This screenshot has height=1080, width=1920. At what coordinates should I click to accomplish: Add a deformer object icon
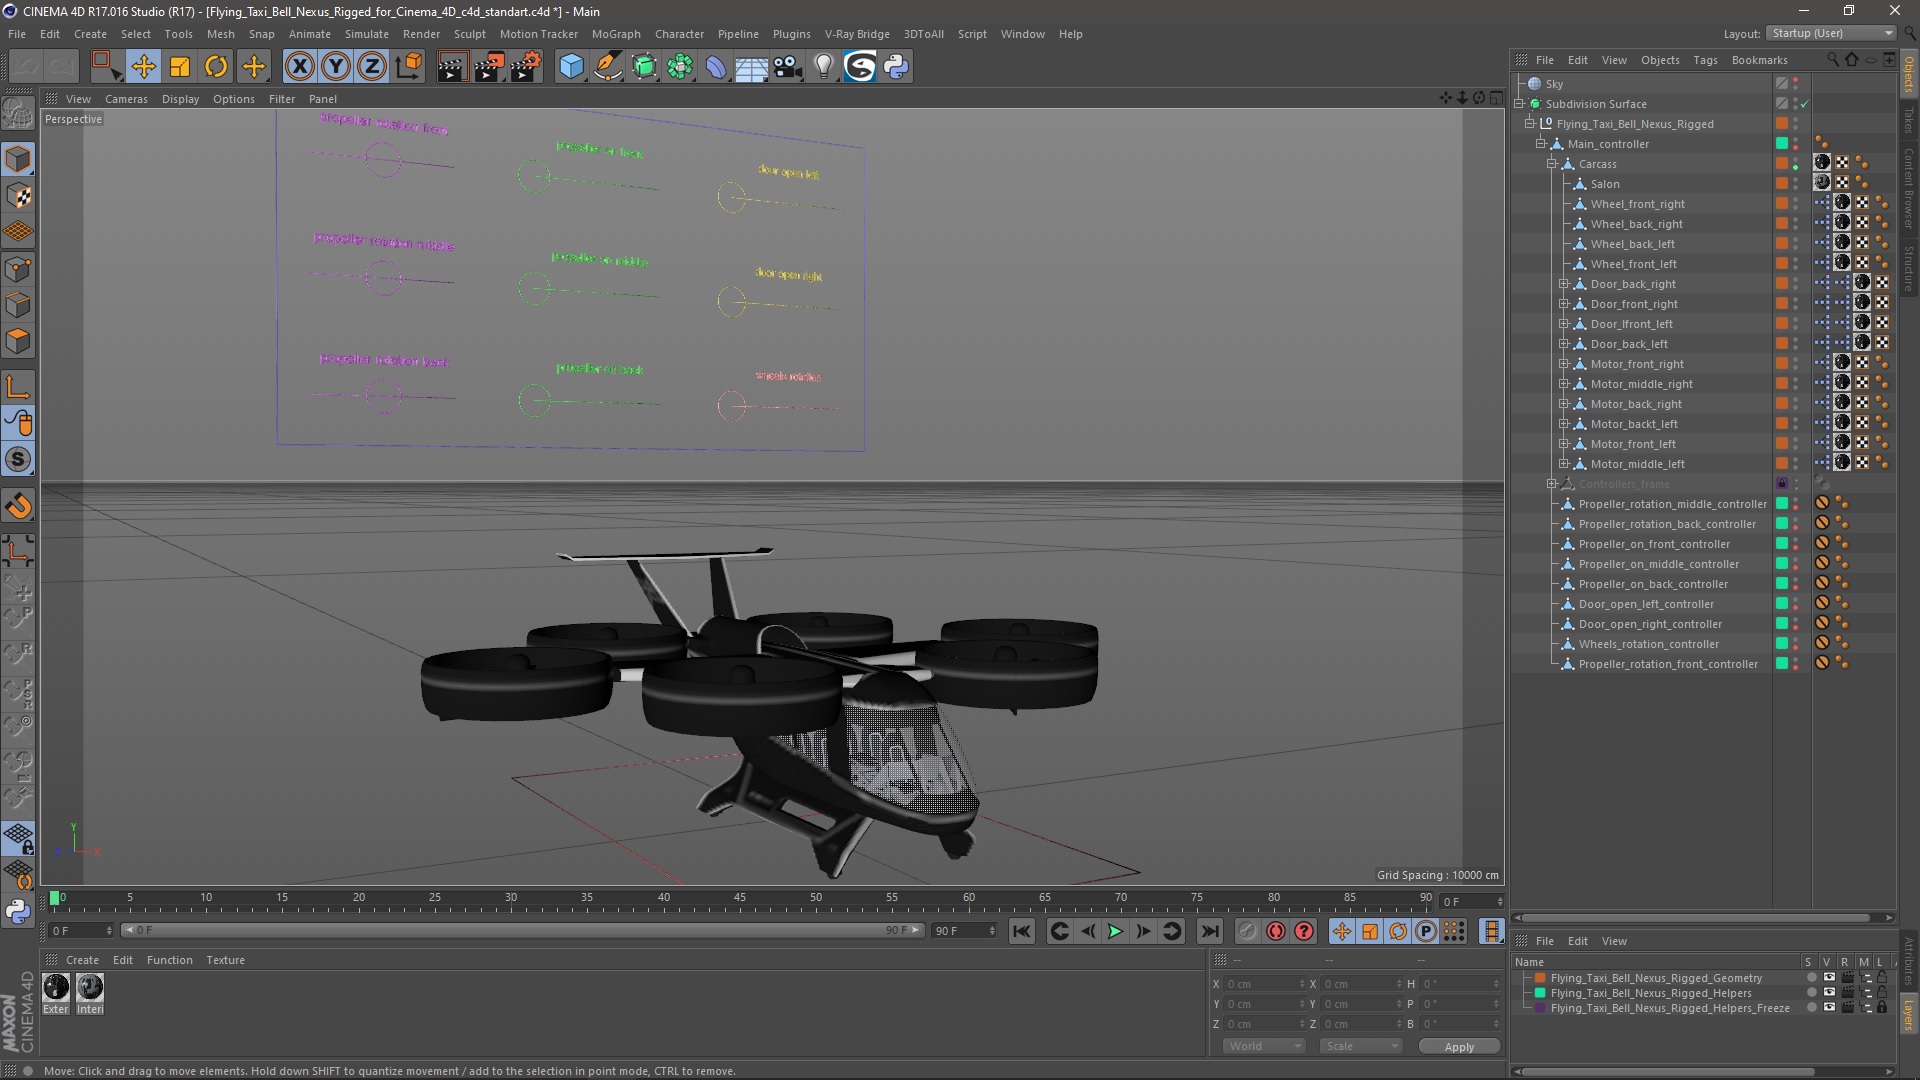[x=716, y=67]
